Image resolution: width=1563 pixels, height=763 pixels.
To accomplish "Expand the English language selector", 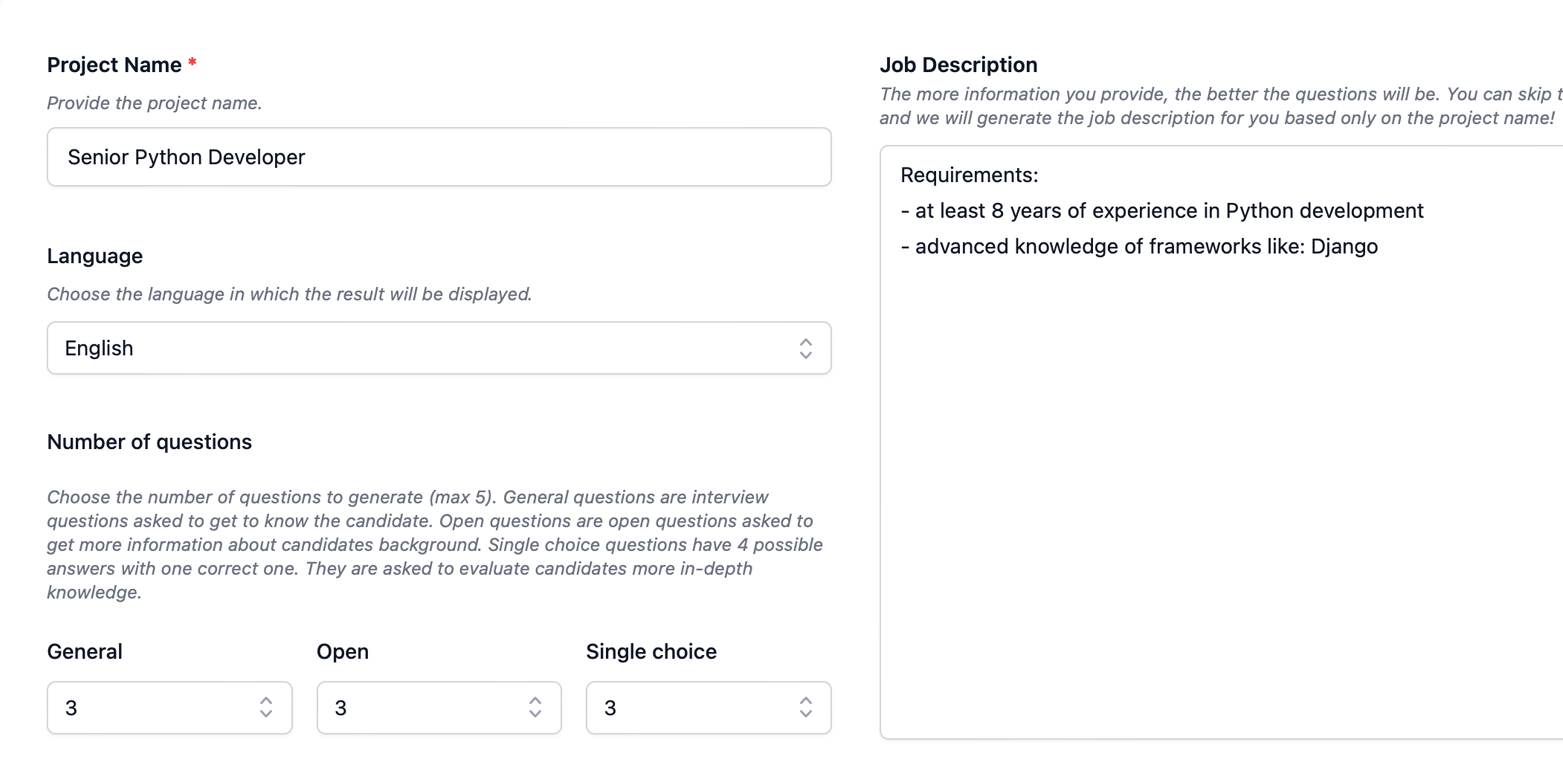I will (438, 348).
